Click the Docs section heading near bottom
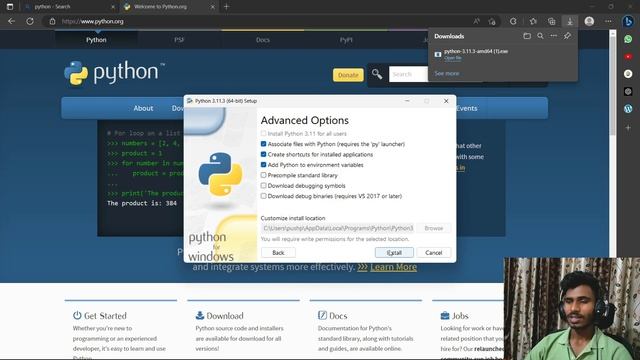Image resolution: width=640 pixels, height=360 pixels. 338,316
